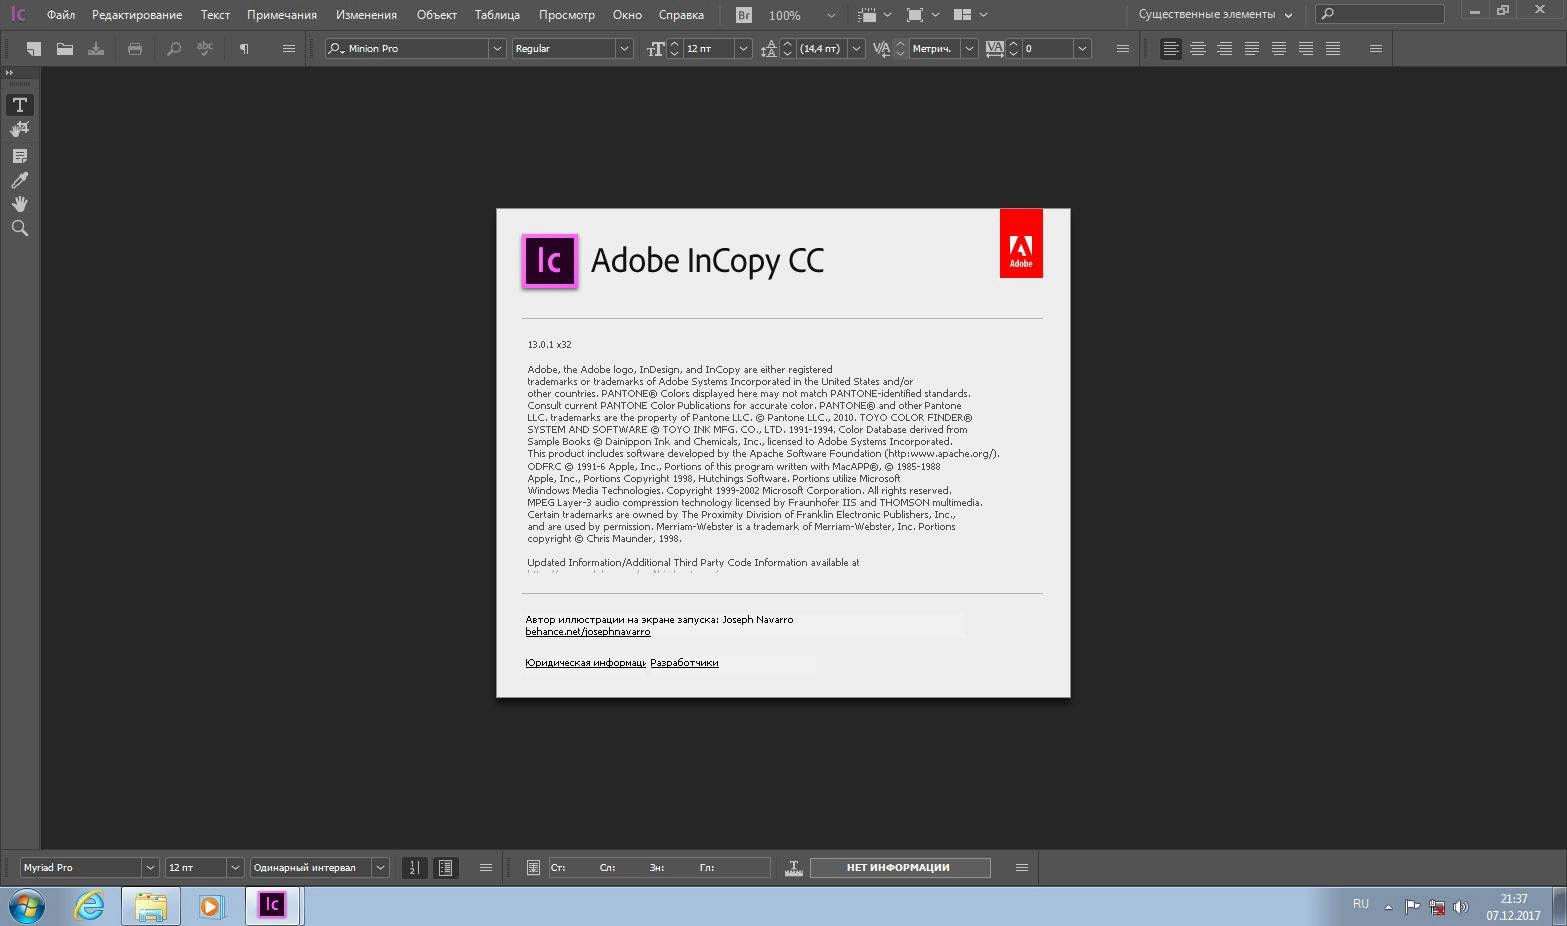
Task: Select the Zoom magnifier tool
Action: 19,228
